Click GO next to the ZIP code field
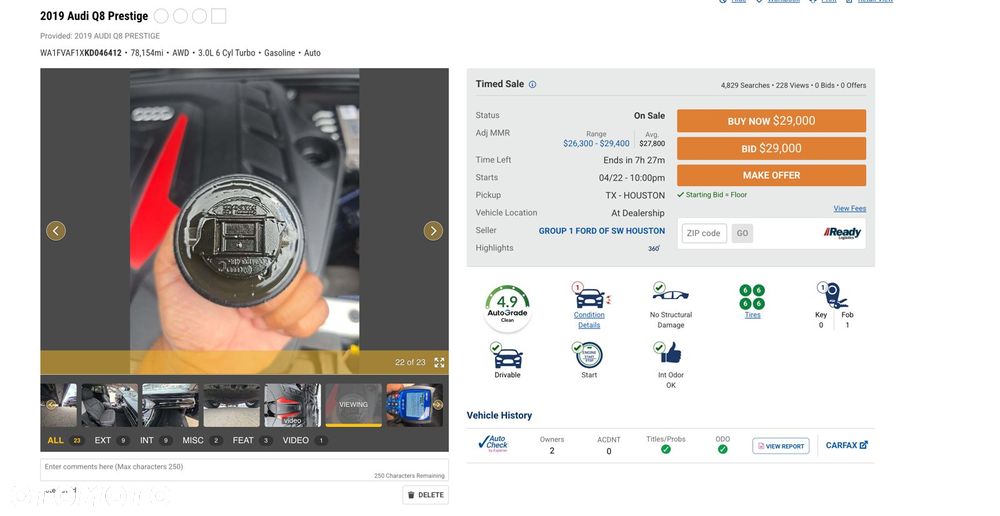The image size is (1000, 516). click(742, 233)
